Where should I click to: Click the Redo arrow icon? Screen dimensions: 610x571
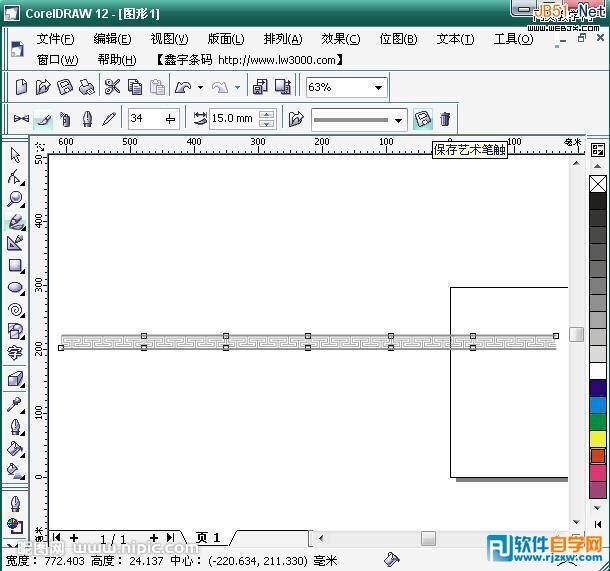(220, 87)
